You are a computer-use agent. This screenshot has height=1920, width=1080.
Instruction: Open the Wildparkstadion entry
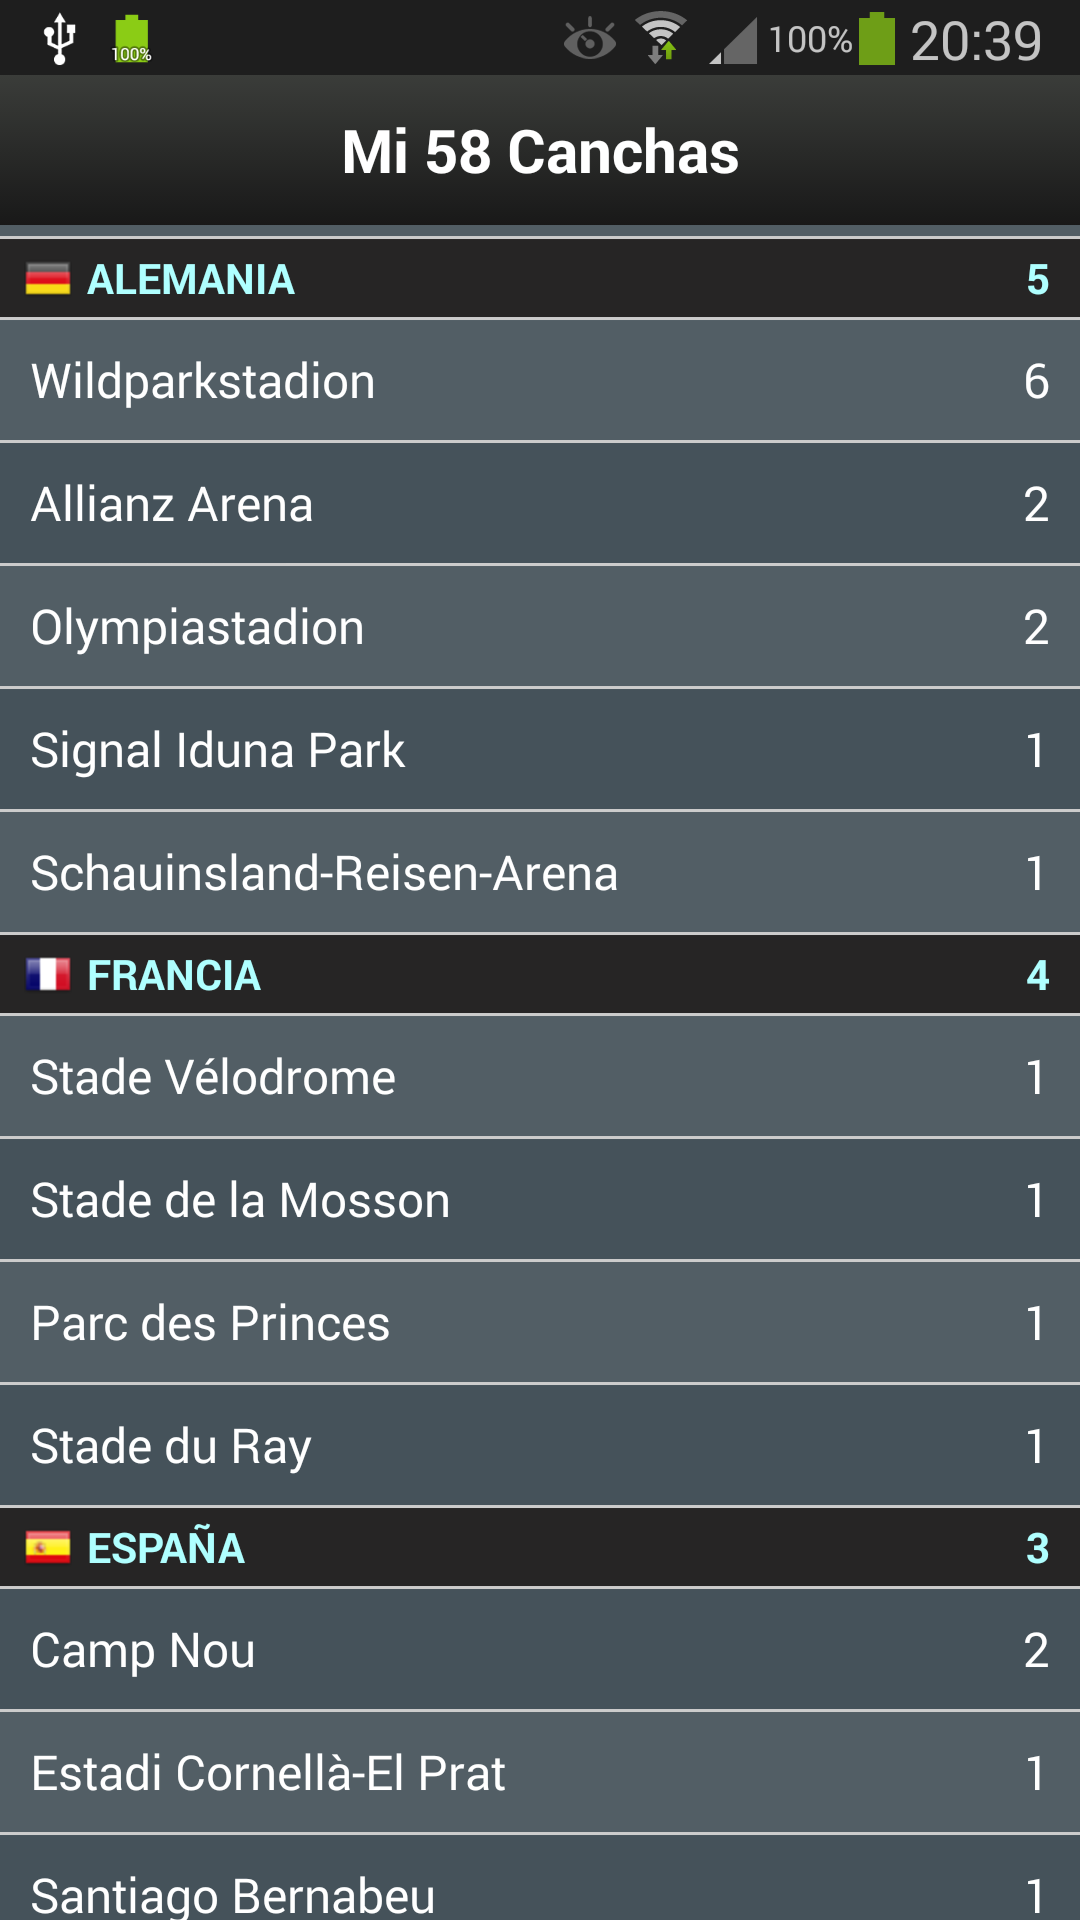[x=540, y=381]
